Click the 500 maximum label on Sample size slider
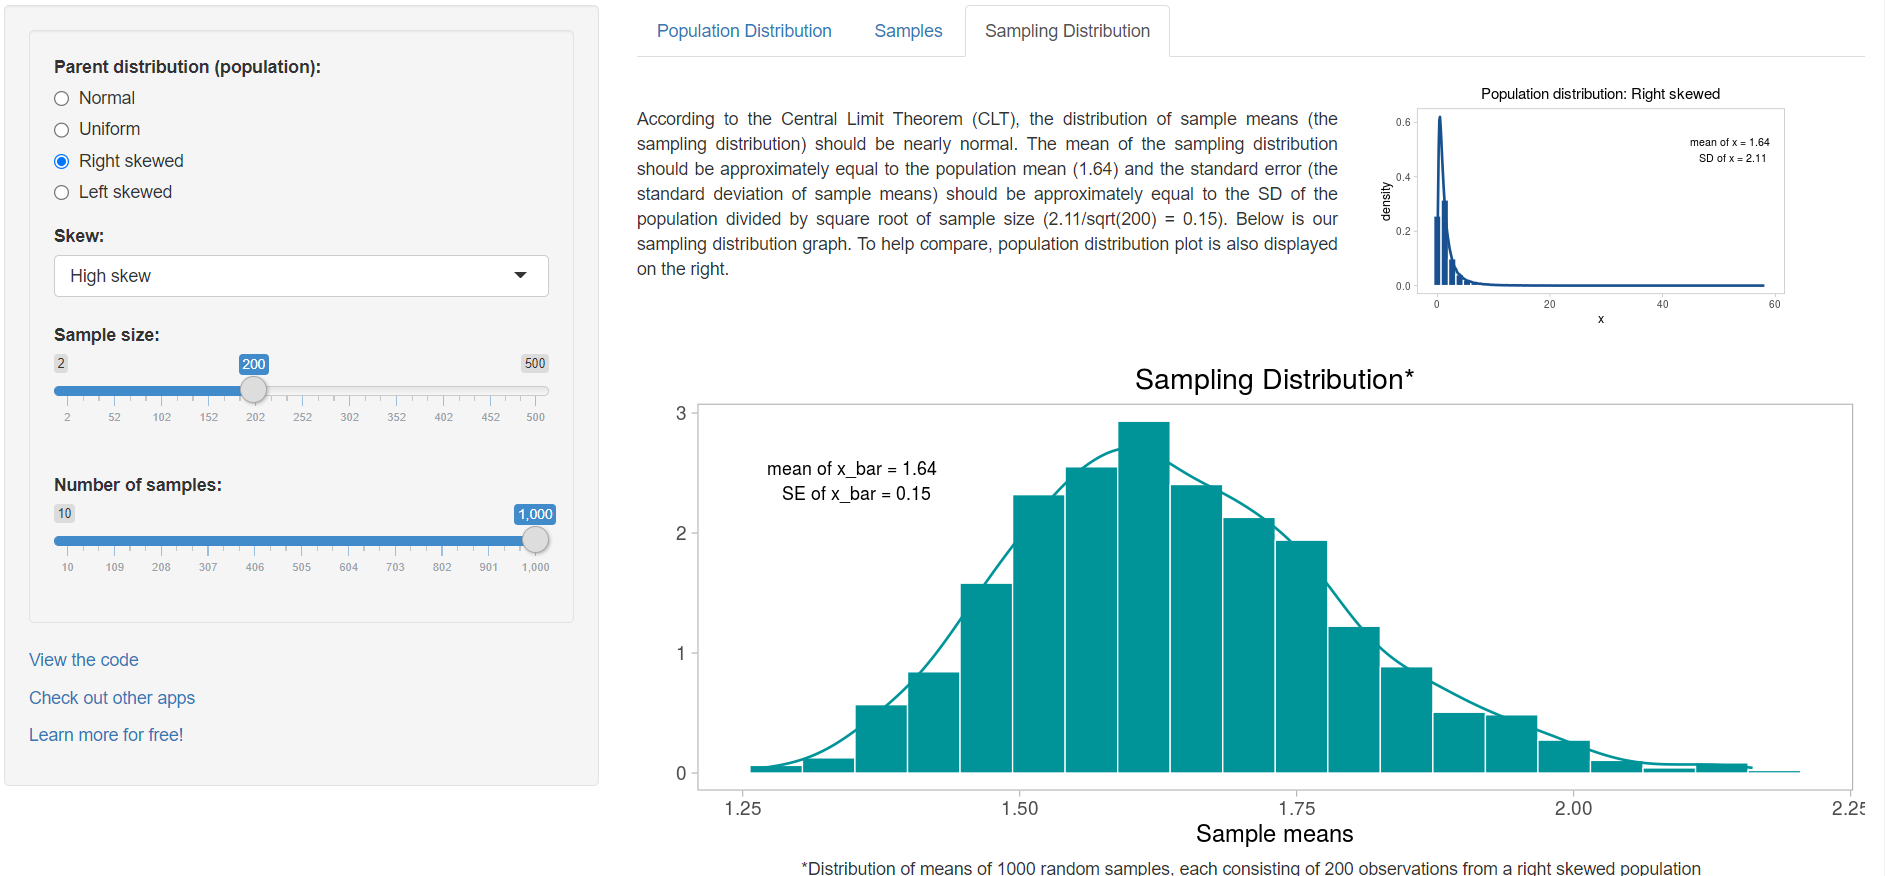Viewport: 1885px width, 876px height. point(535,364)
